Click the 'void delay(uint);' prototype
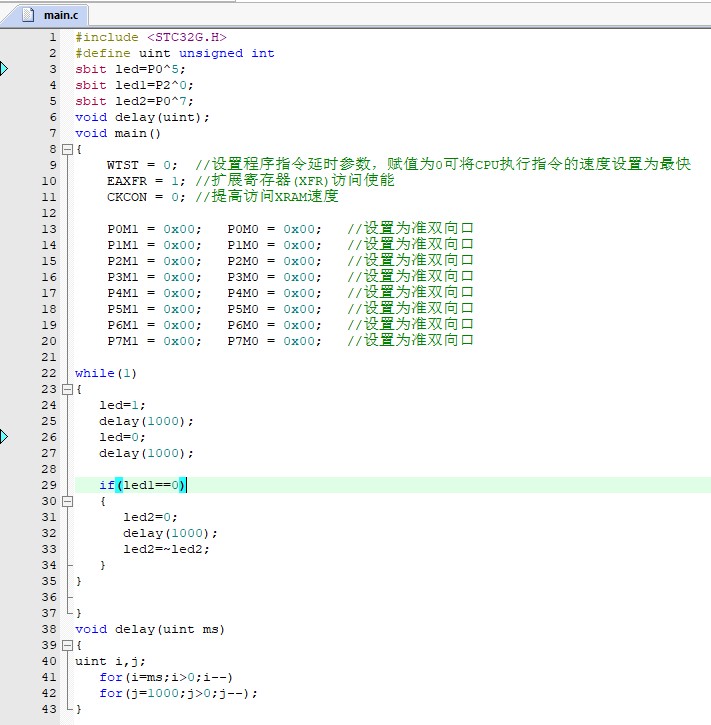The width and height of the screenshot is (711, 725). click(x=142, y=117)
